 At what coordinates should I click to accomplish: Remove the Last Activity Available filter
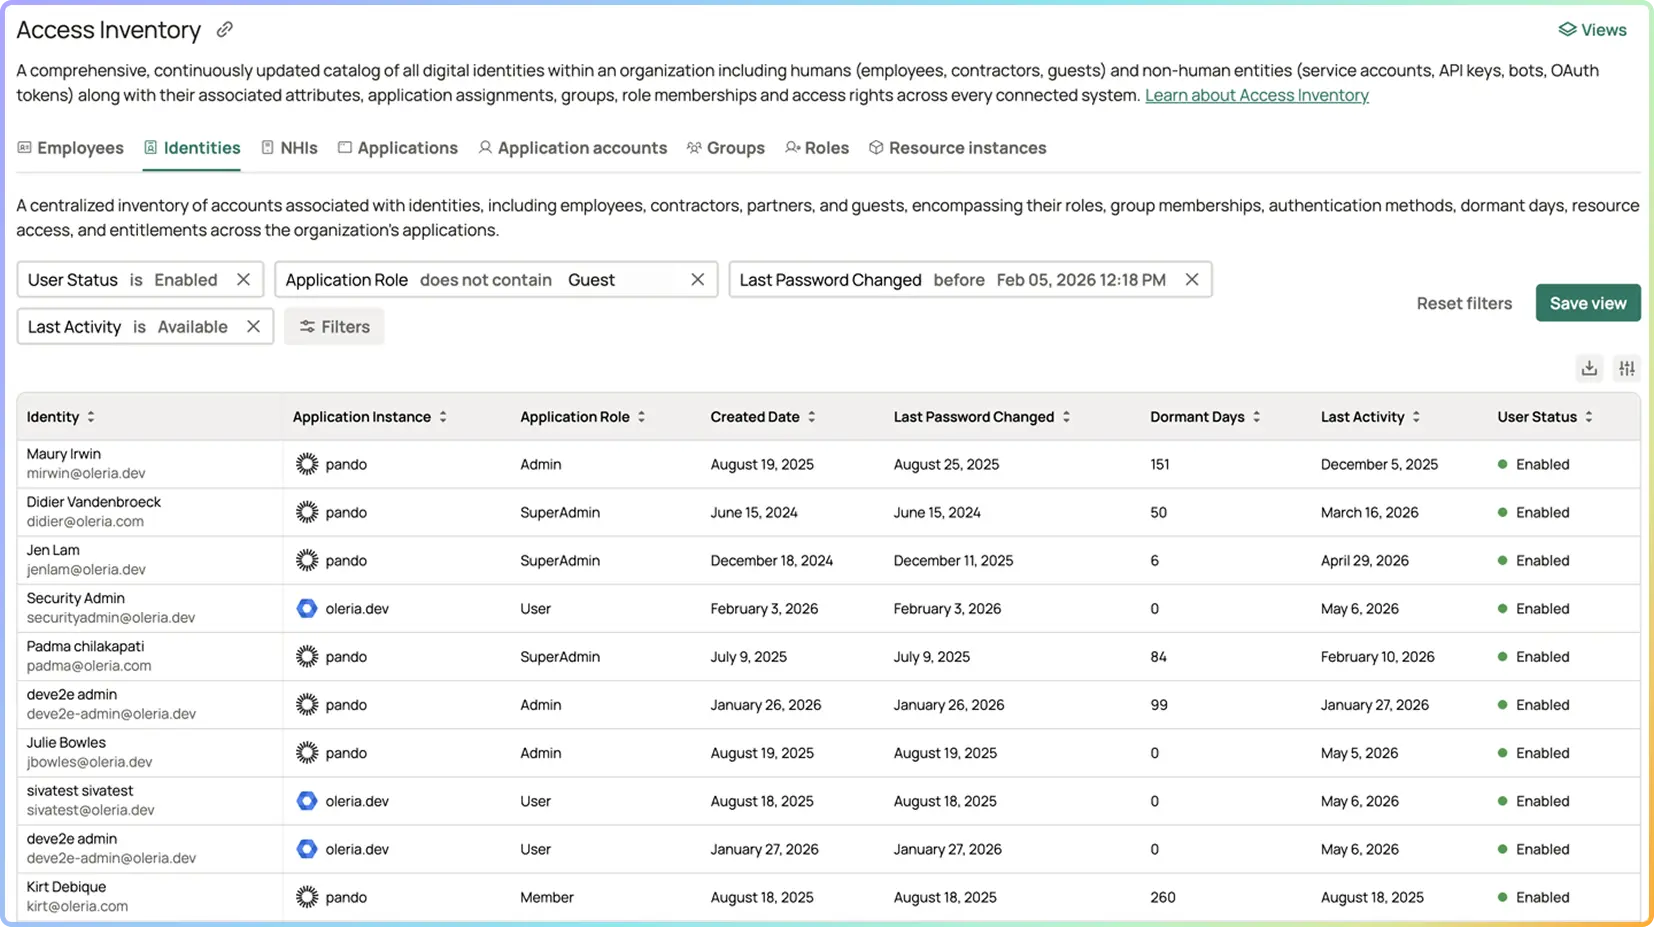(253, 327)
